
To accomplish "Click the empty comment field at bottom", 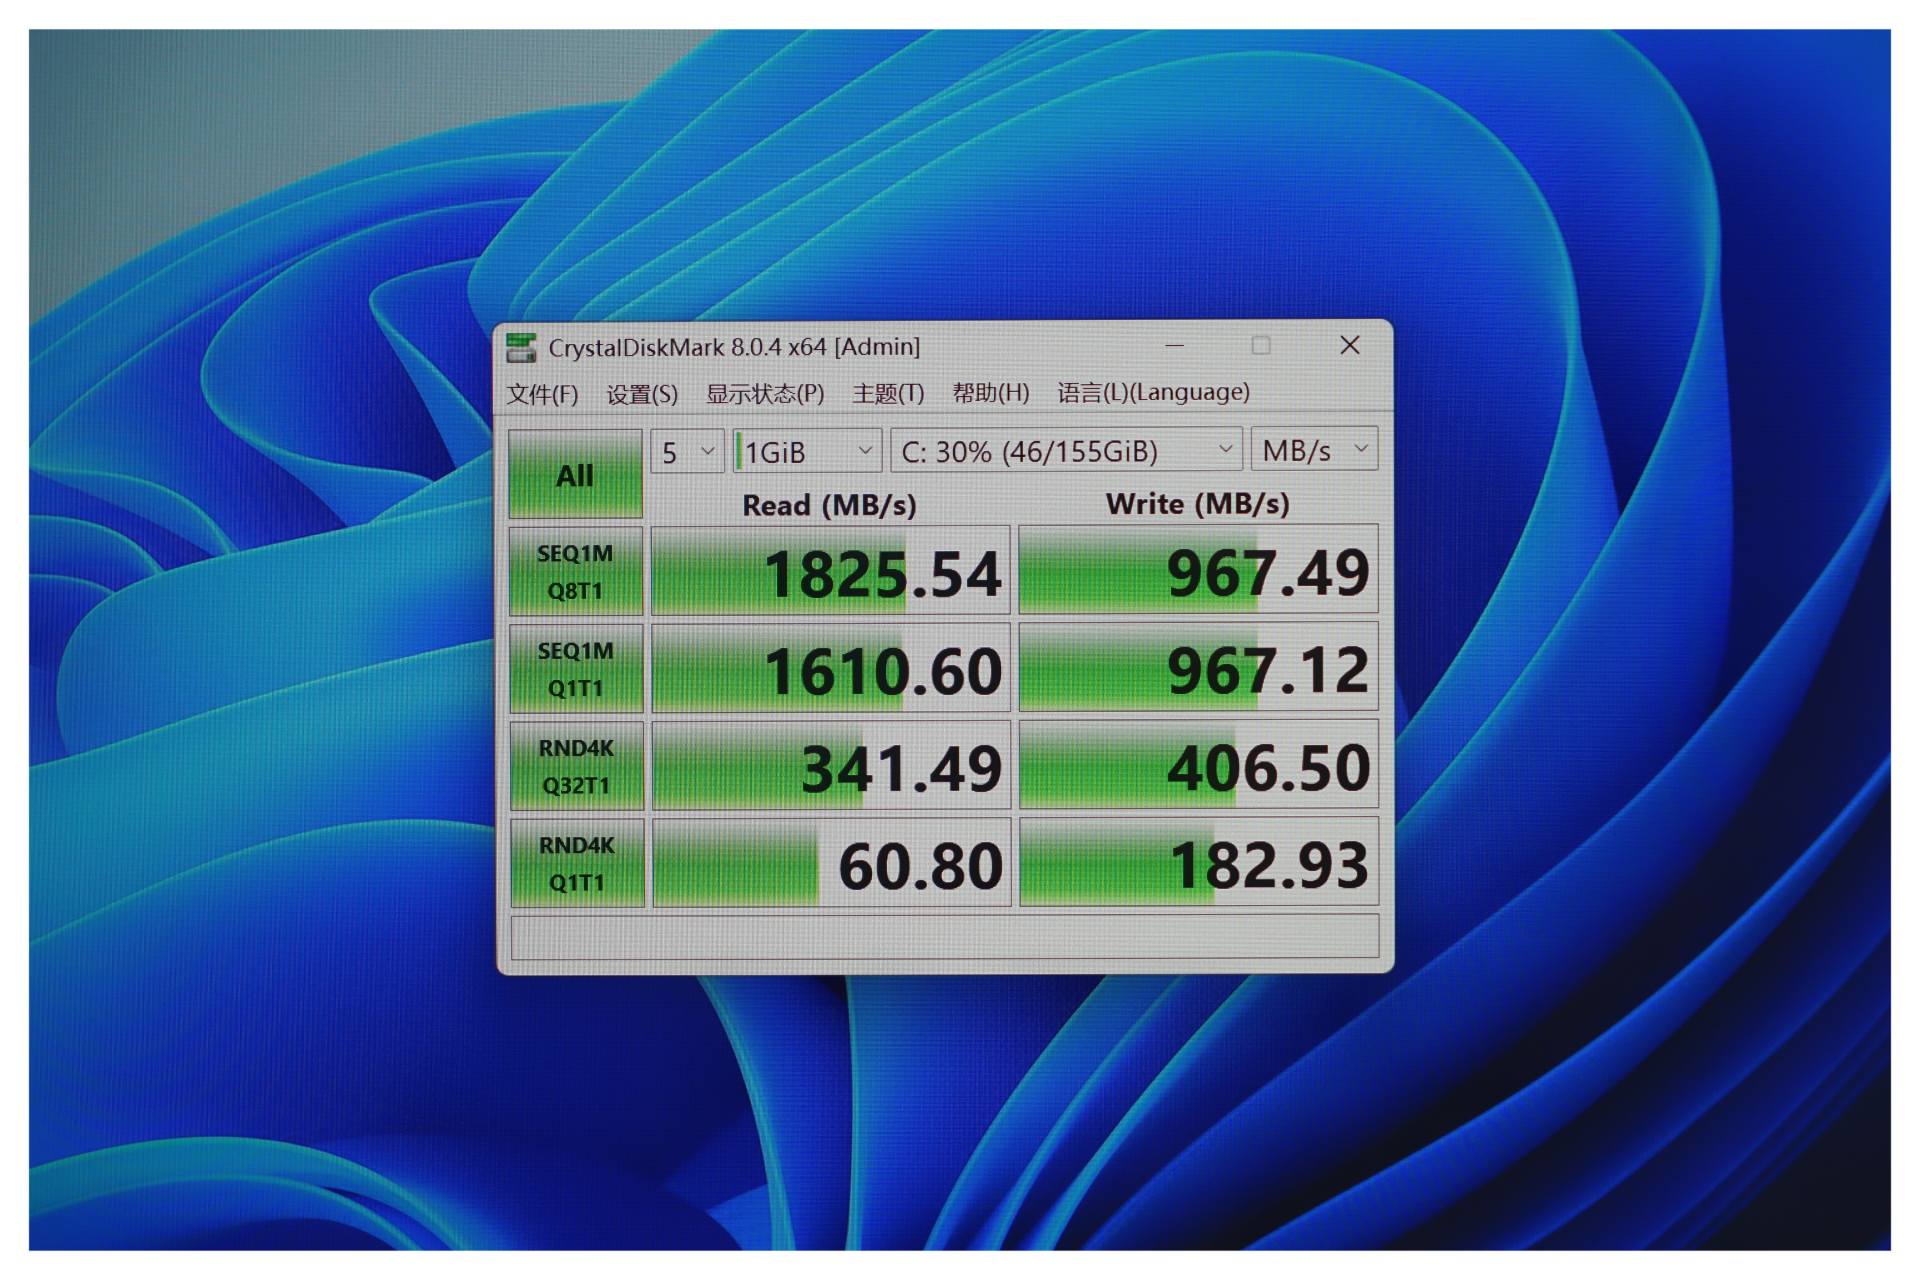I will pos(944,937).
